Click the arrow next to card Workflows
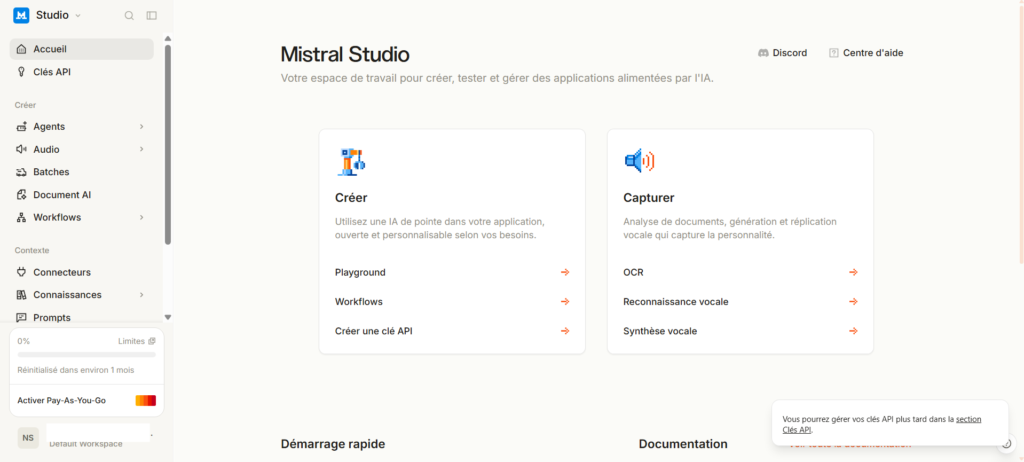 (565, 302)
